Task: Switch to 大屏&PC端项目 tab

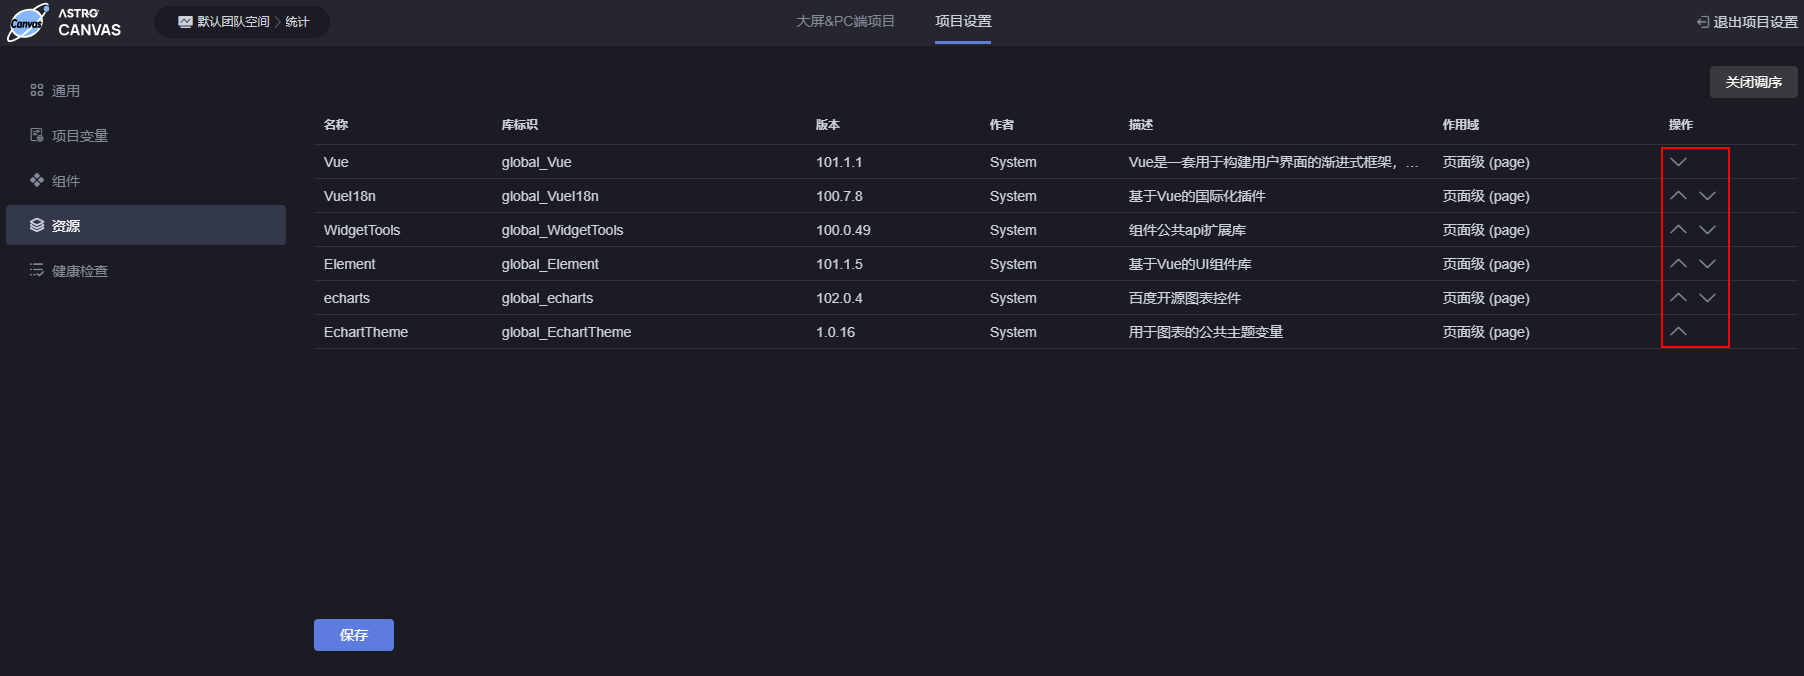Action: click(x=845, y=21)
